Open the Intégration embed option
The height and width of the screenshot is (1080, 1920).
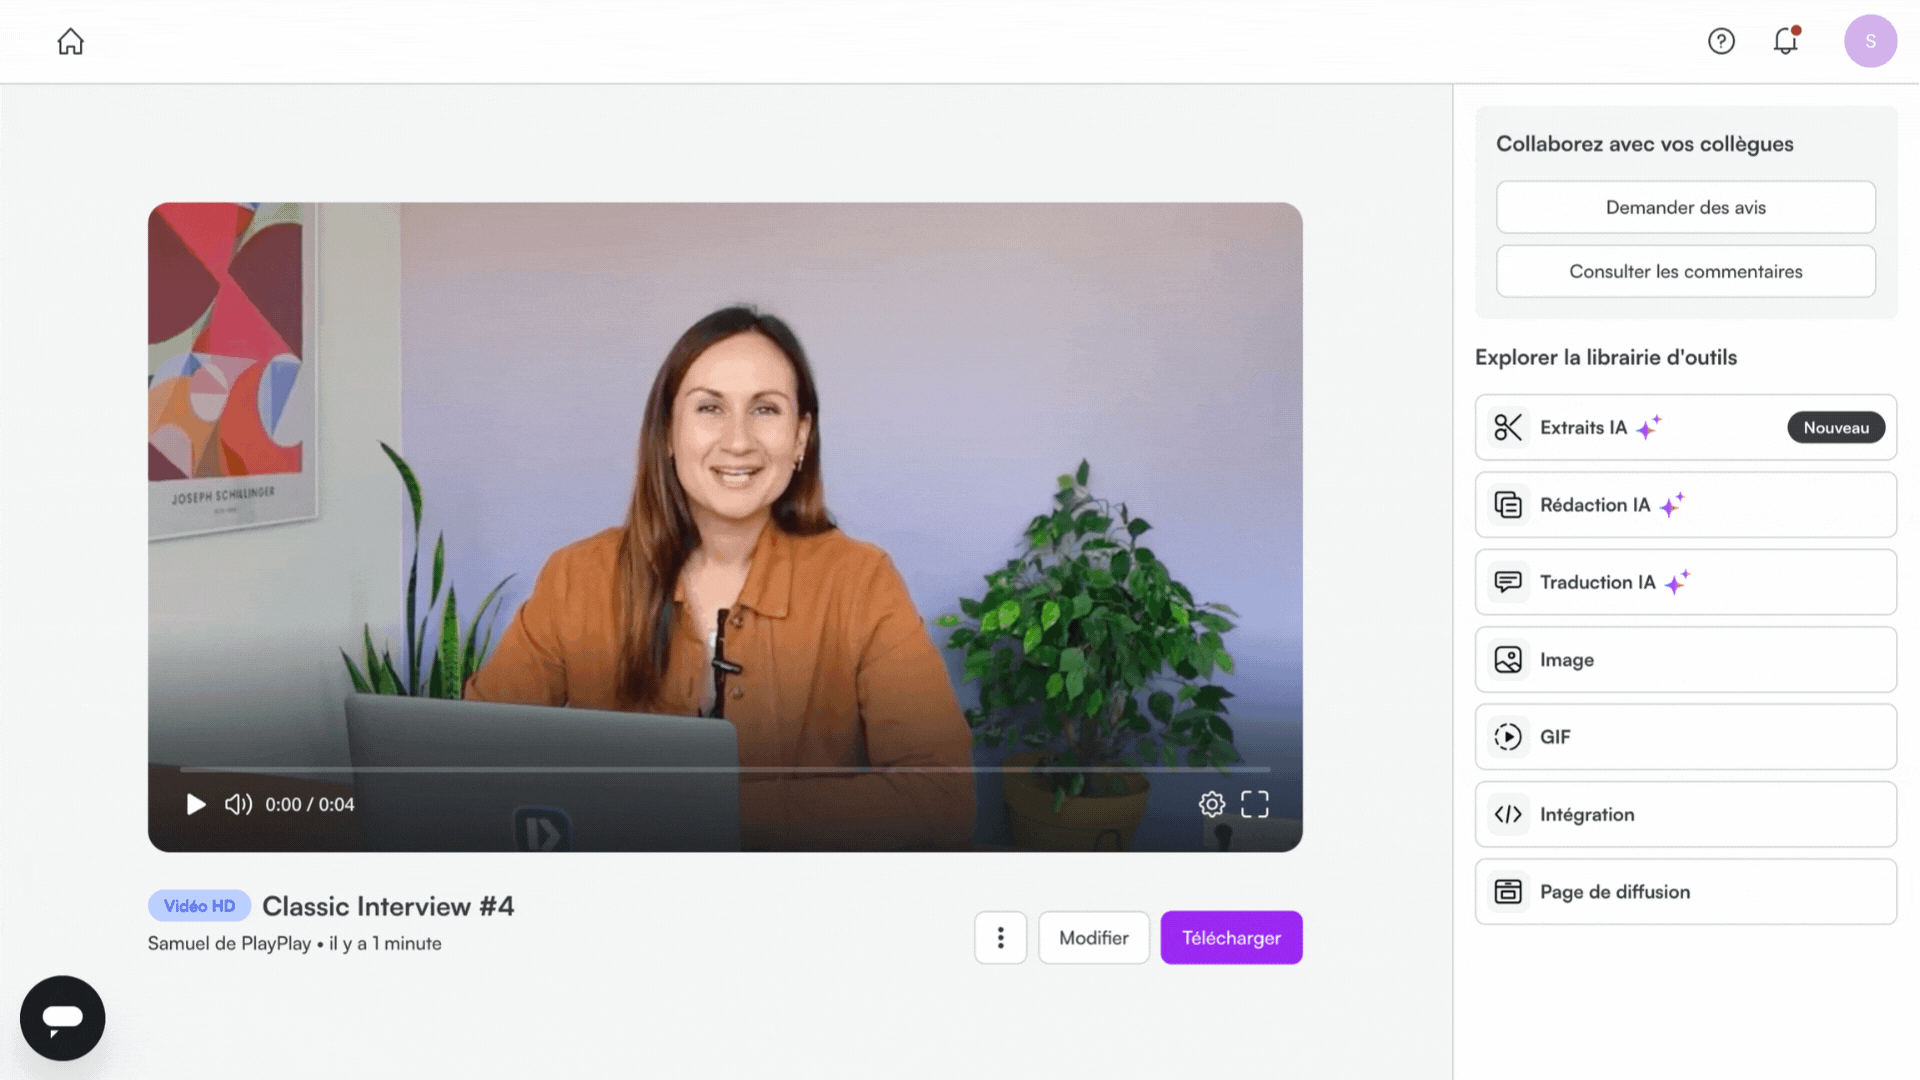pyautogui.click(x=1685, y=814)
